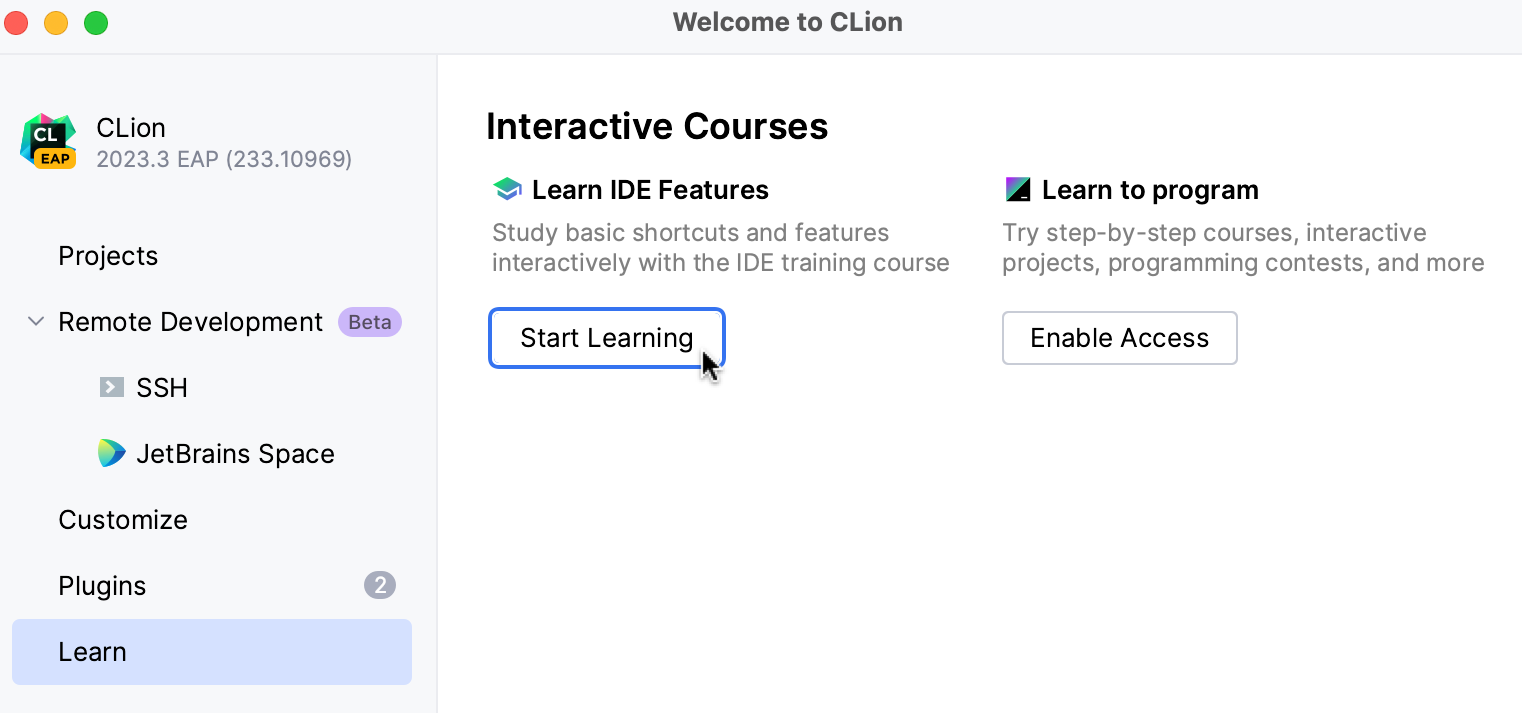Select the Learn sidebar entry

[x=93, y=651]
